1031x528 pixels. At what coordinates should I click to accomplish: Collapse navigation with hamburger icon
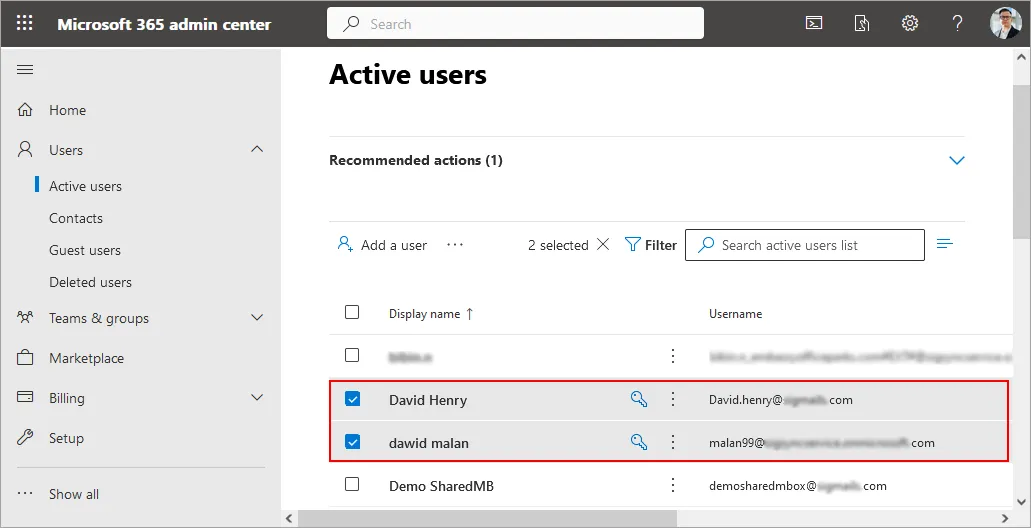[25, 70]
